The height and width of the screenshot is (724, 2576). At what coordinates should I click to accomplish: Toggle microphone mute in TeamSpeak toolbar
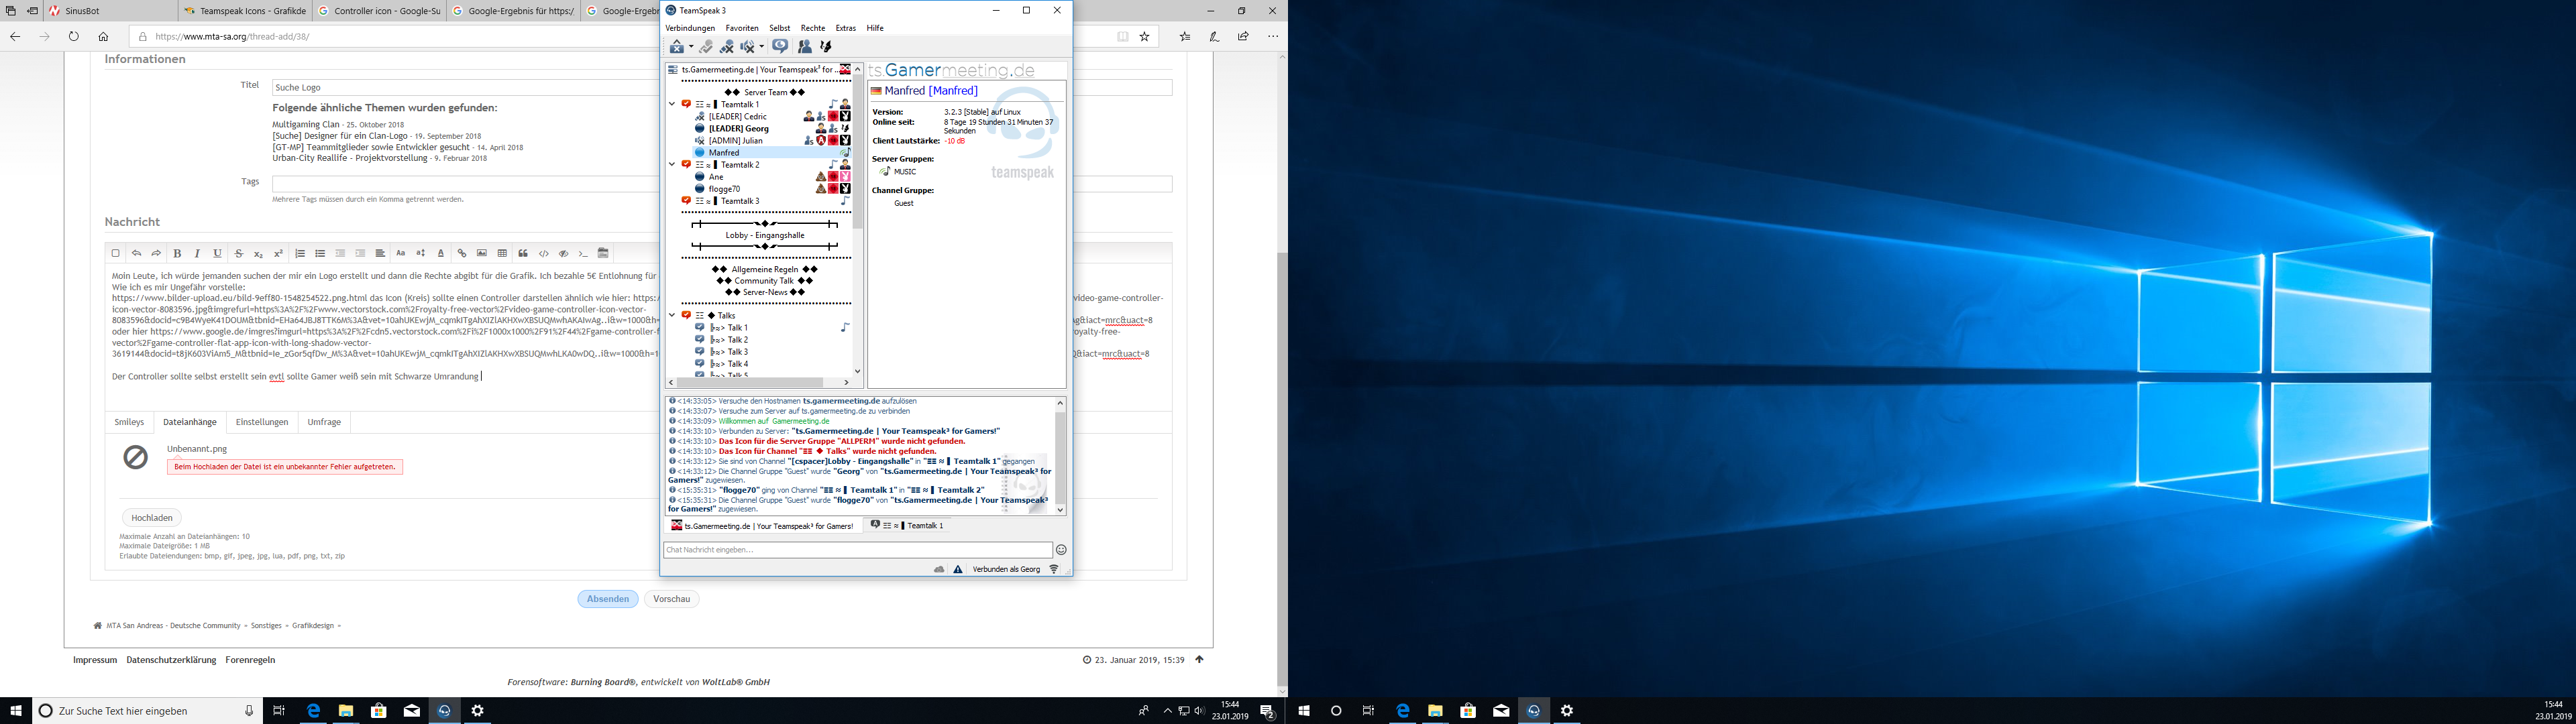point(727,47)
